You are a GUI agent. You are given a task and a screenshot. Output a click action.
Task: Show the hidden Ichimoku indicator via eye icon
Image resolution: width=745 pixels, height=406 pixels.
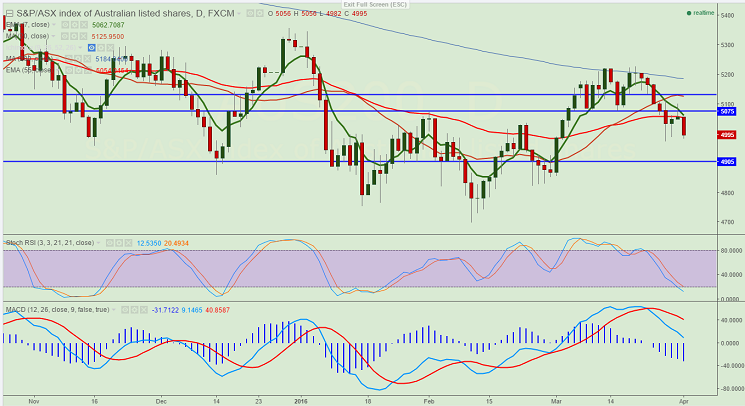coord(92,47)
